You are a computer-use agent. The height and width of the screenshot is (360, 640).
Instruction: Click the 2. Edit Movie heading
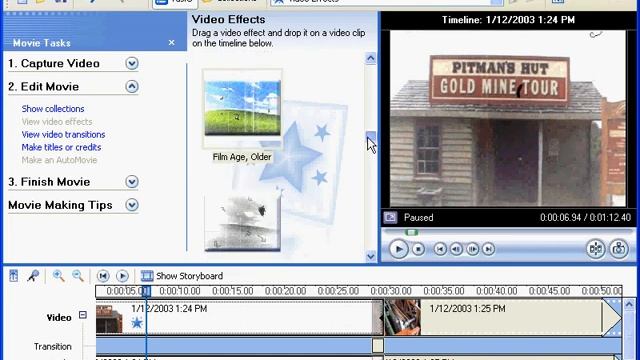pyautogui.click(x=44, y=87)
